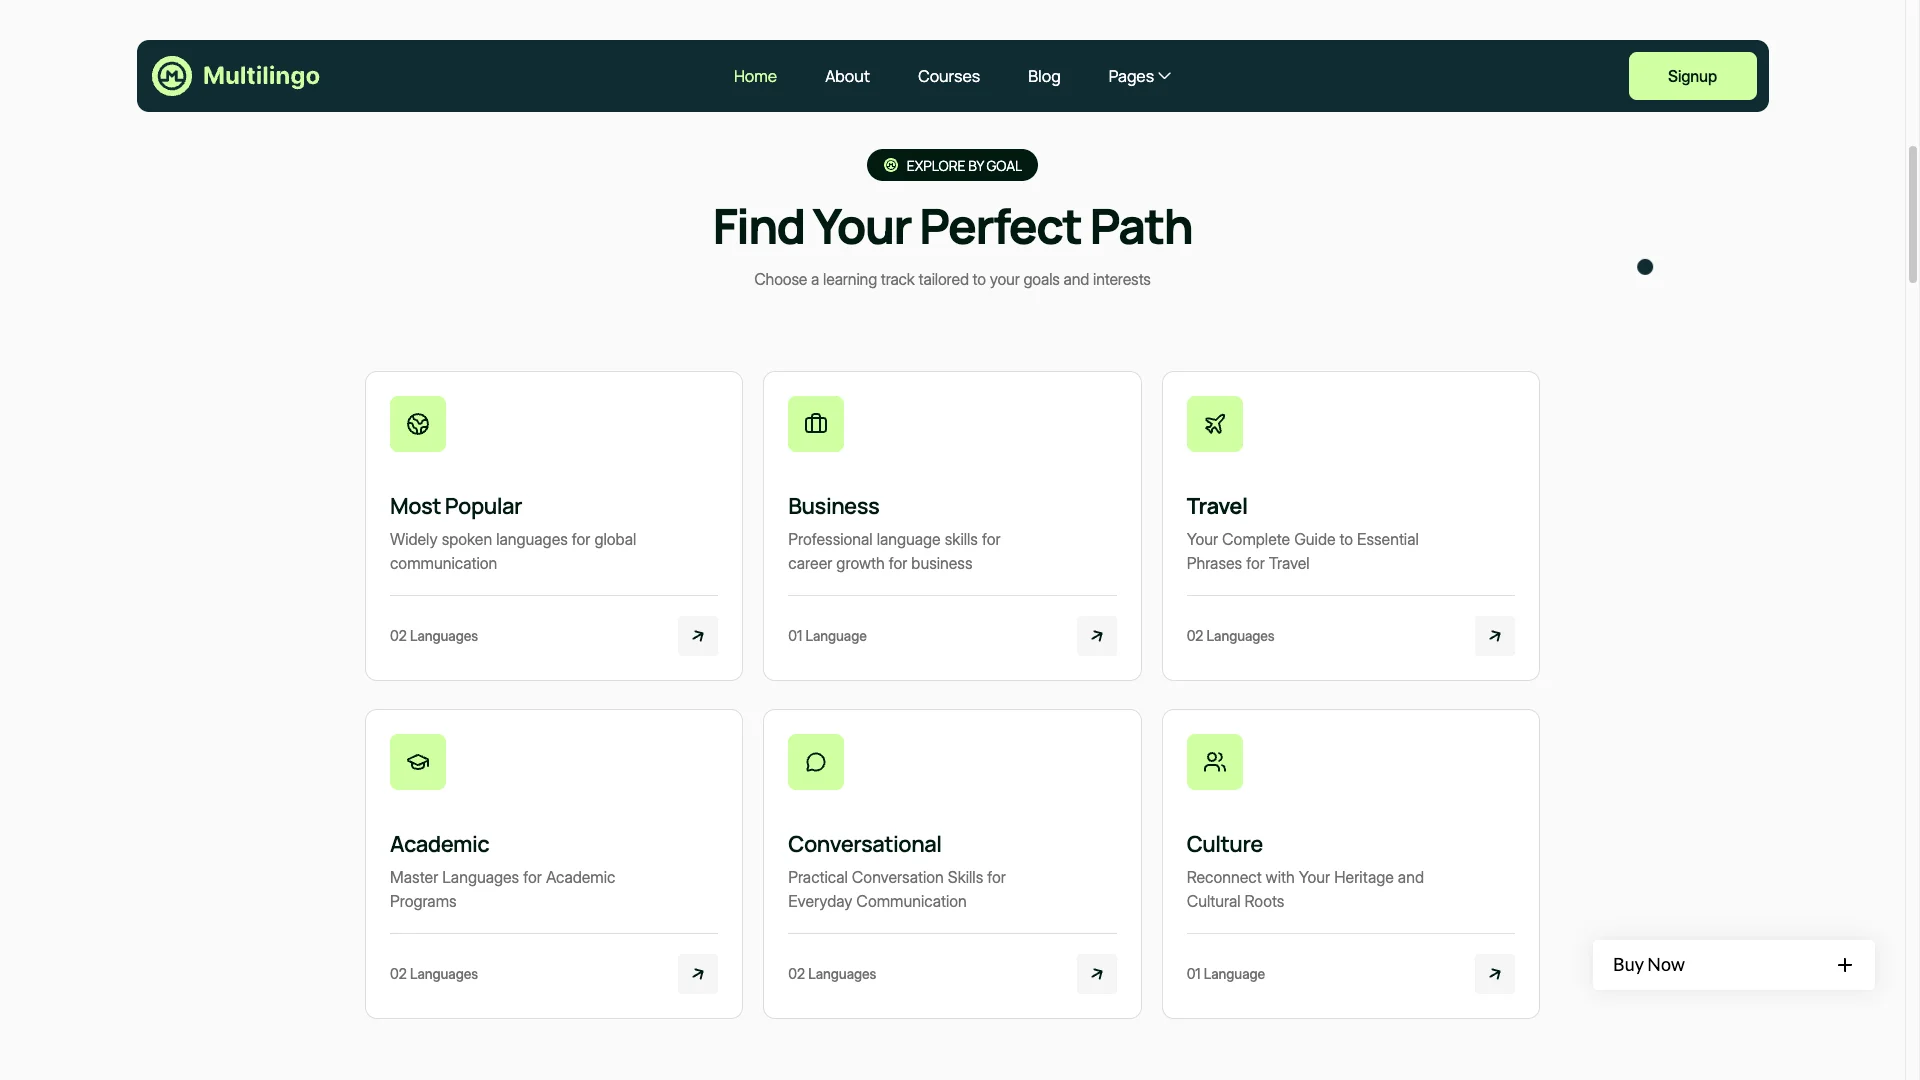Viewport: 1920px width, 1080px height.
Task: Open the Home menu item
Action: coord(755,76)
